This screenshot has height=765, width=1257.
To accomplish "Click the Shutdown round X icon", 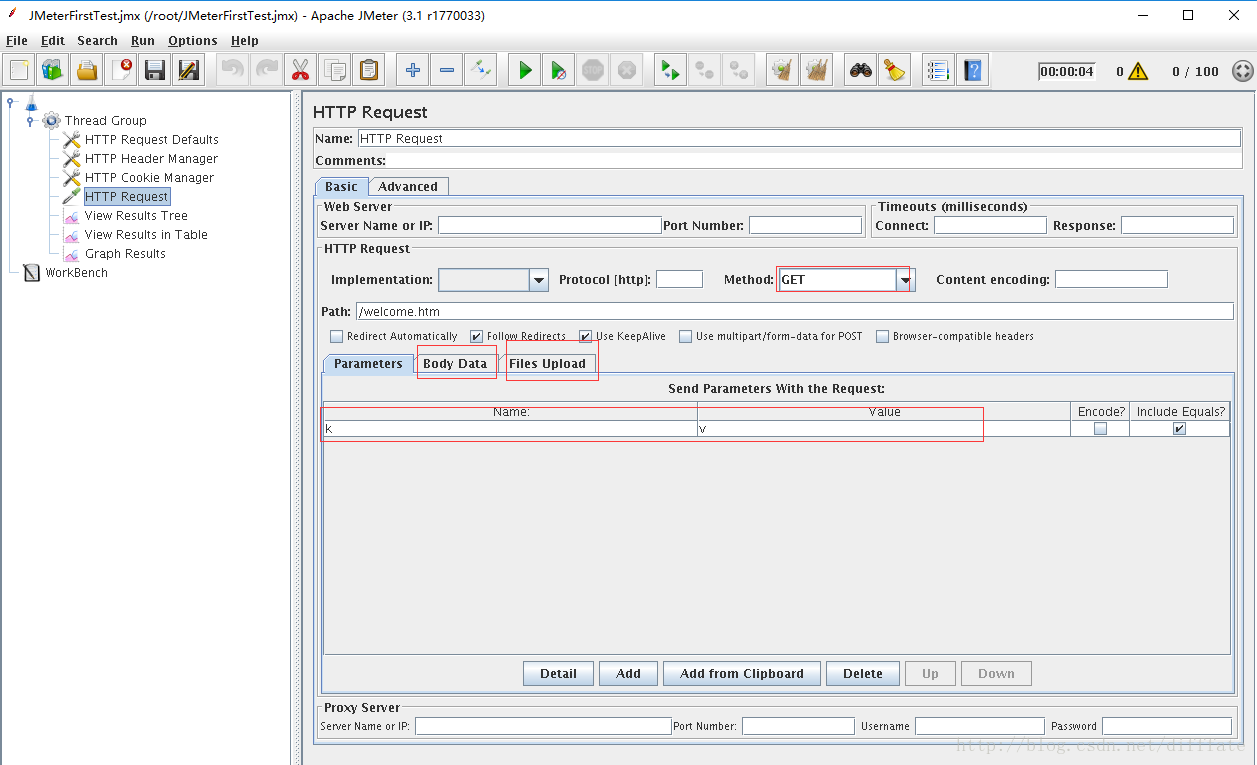I will 627,70.
